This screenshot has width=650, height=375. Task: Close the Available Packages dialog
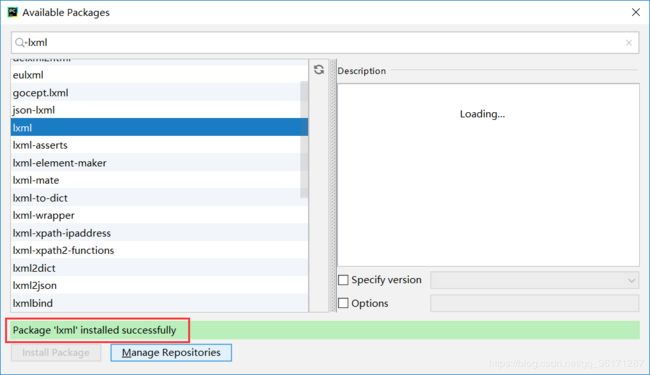click(636, 12)
